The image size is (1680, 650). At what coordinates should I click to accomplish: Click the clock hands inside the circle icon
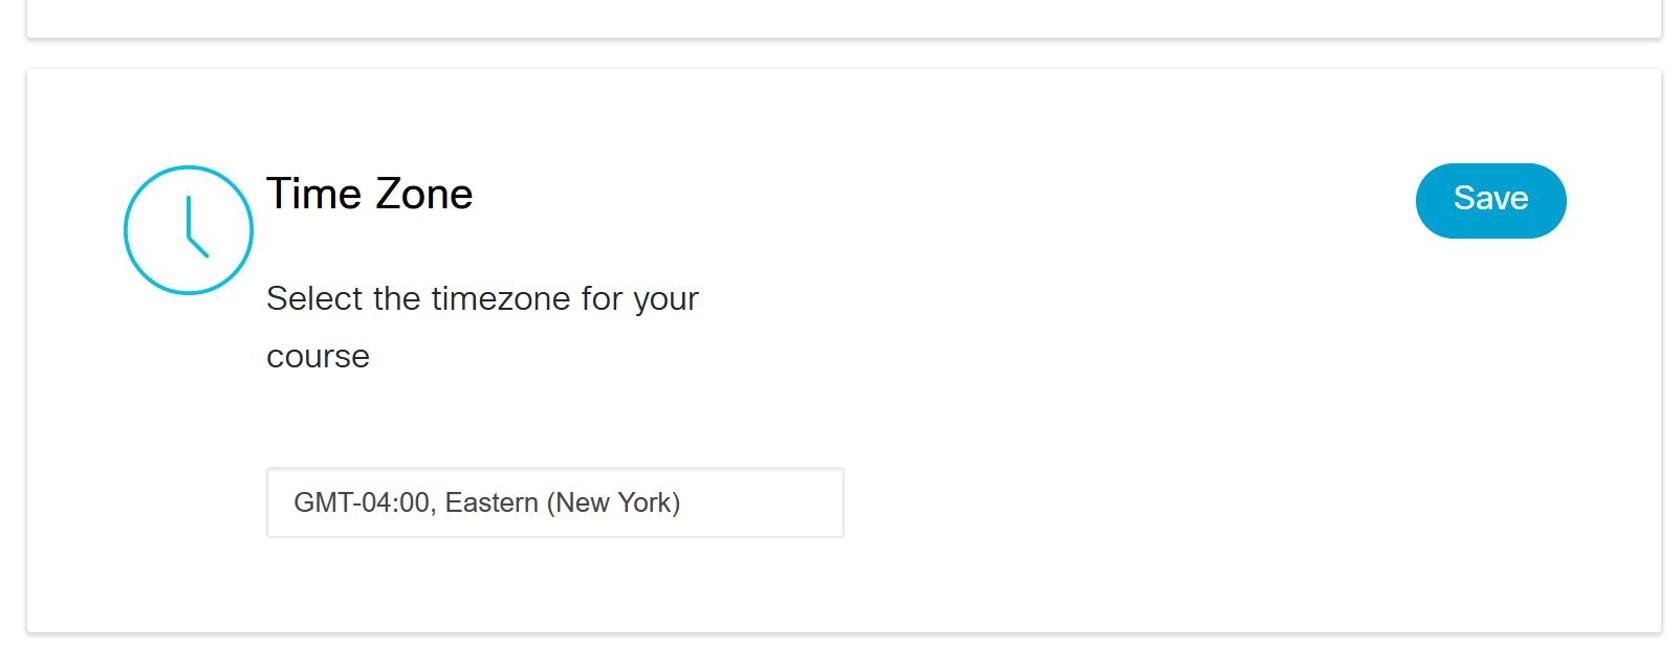click(196, 228)
